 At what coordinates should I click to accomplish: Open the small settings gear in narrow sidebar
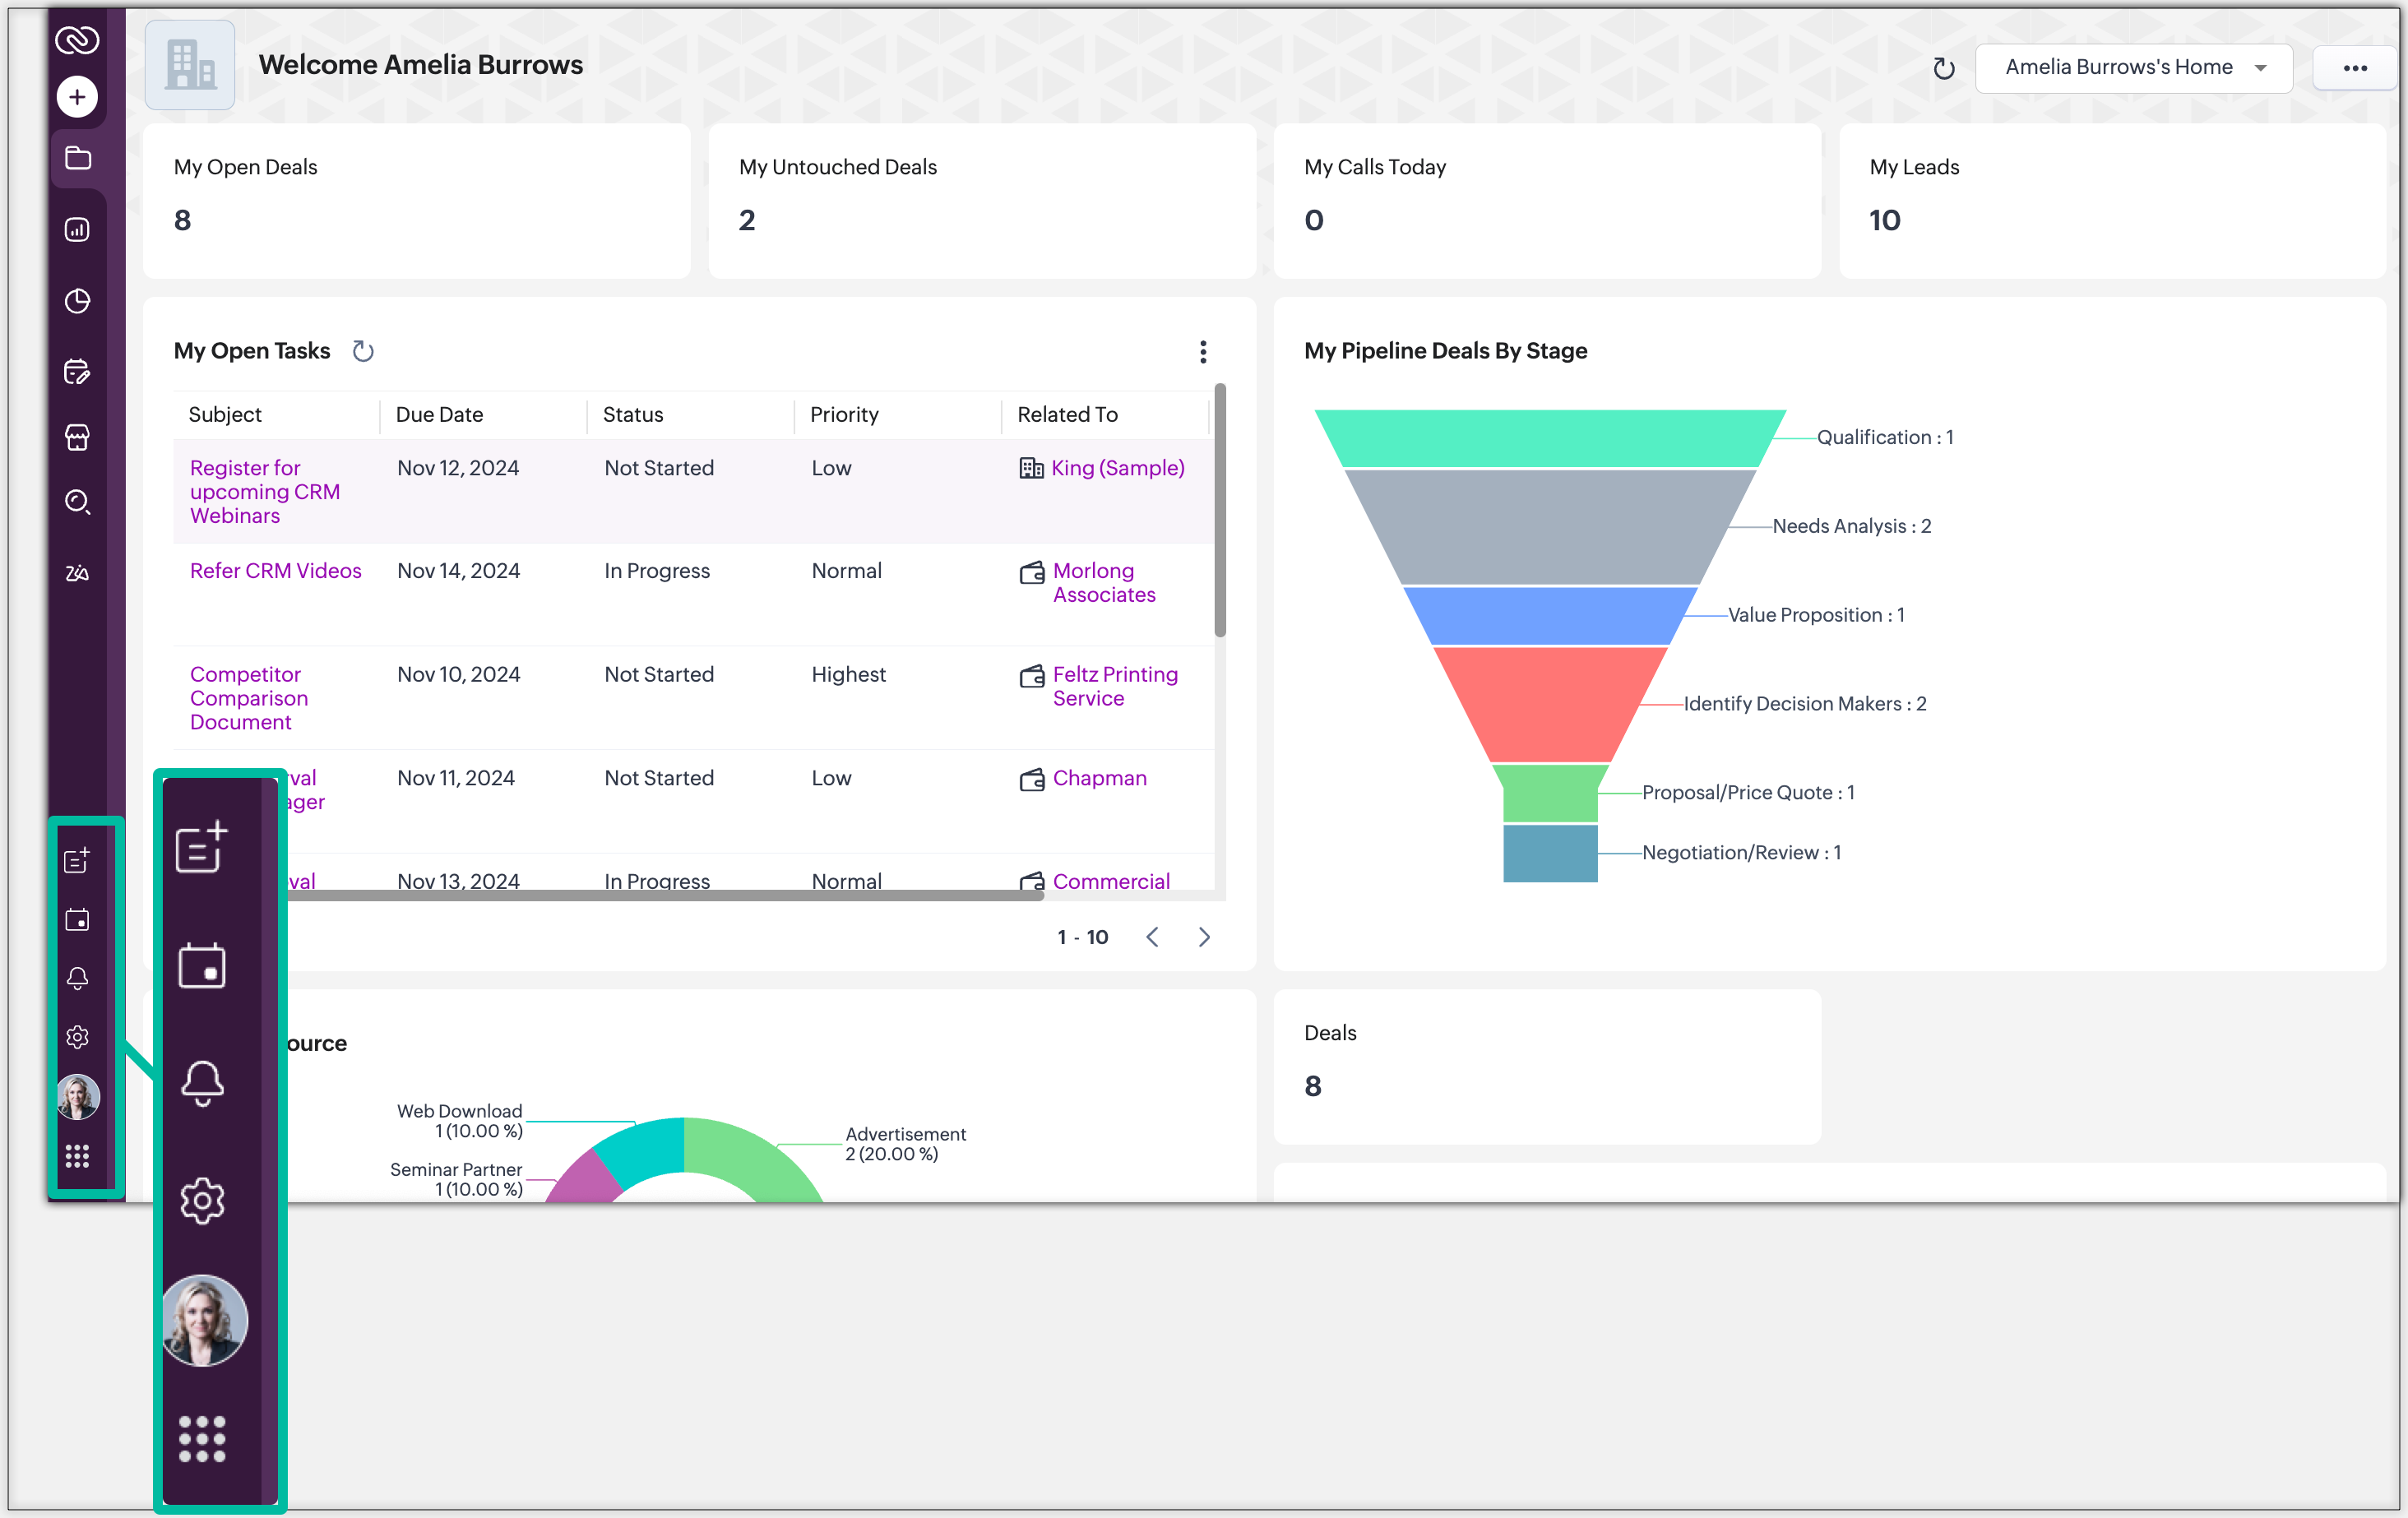[x=78, y=1037]
